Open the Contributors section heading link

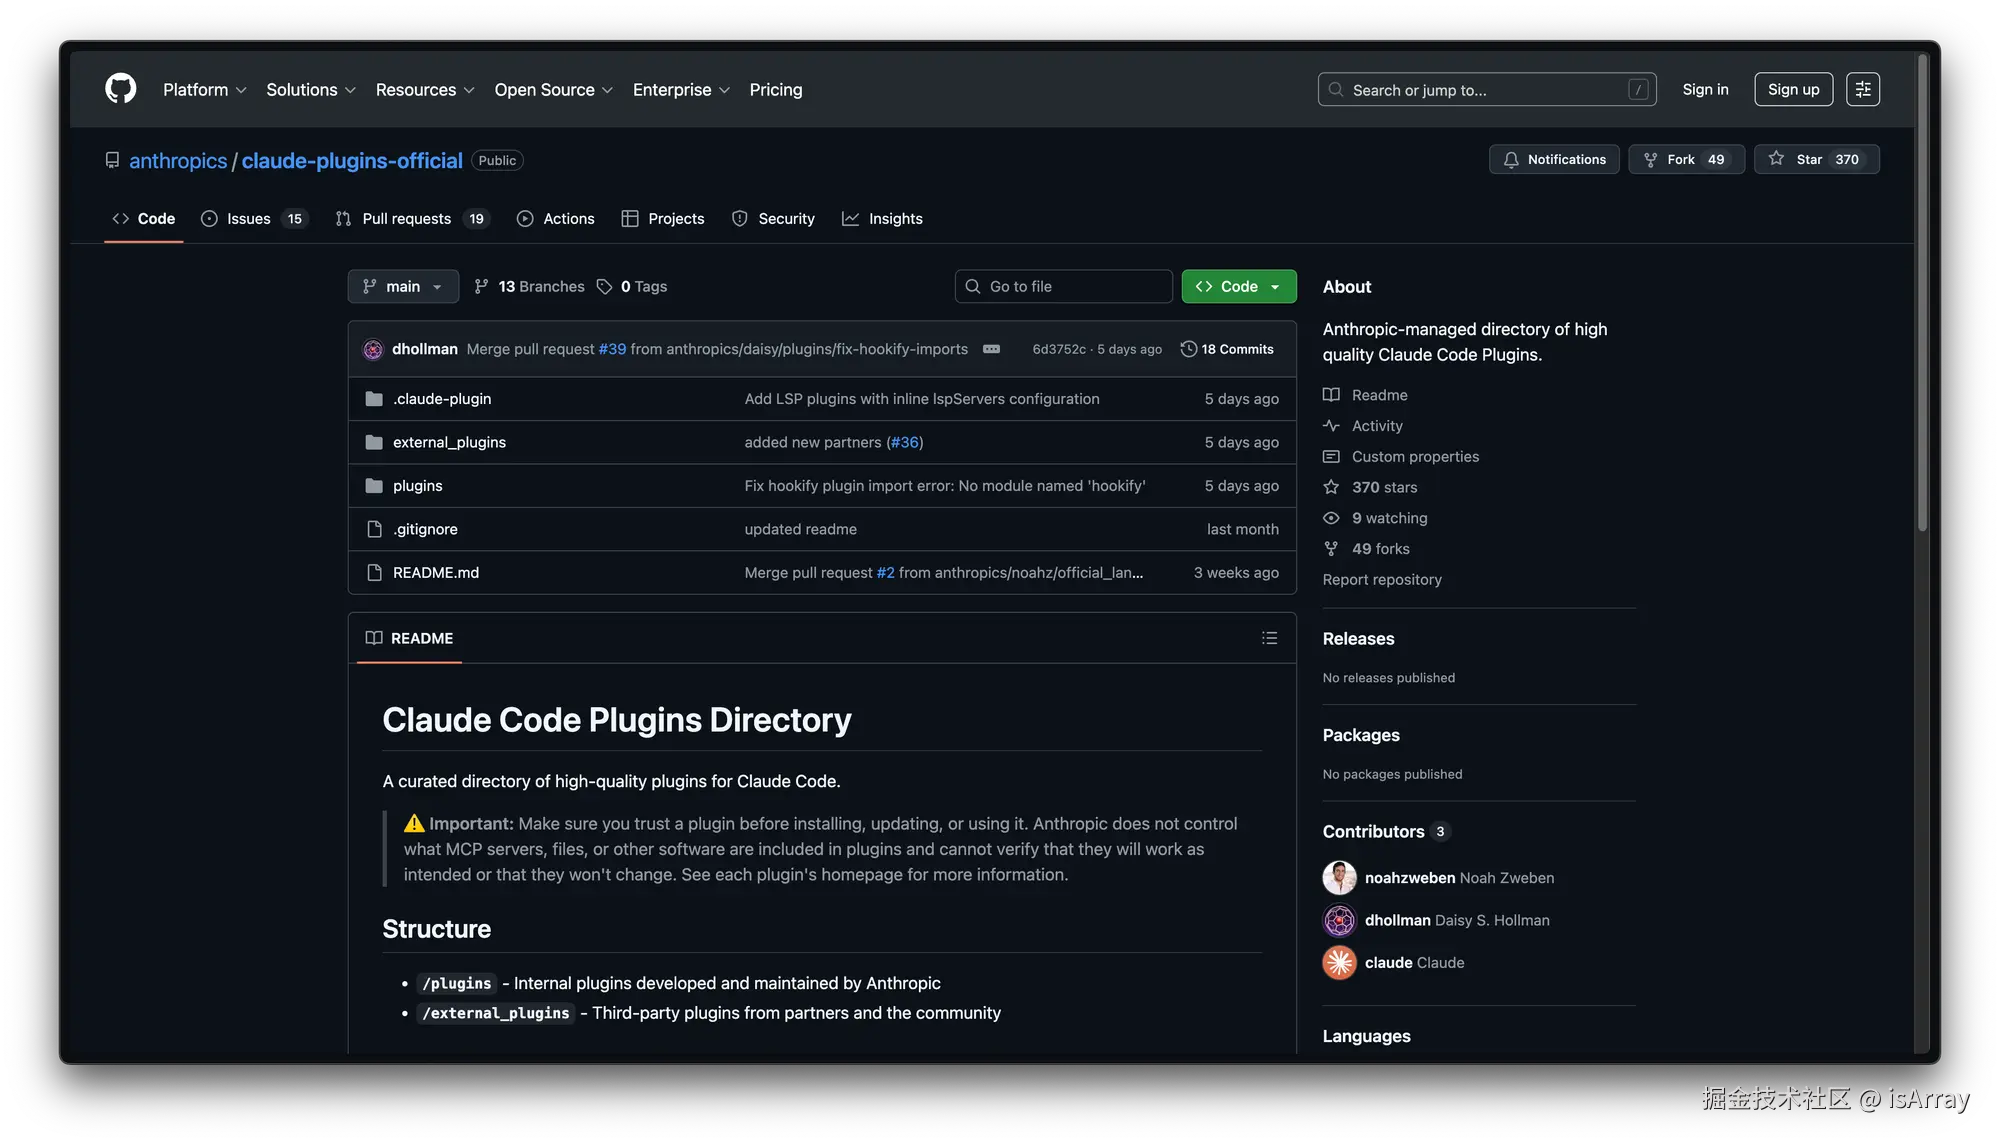(1373, 832)
